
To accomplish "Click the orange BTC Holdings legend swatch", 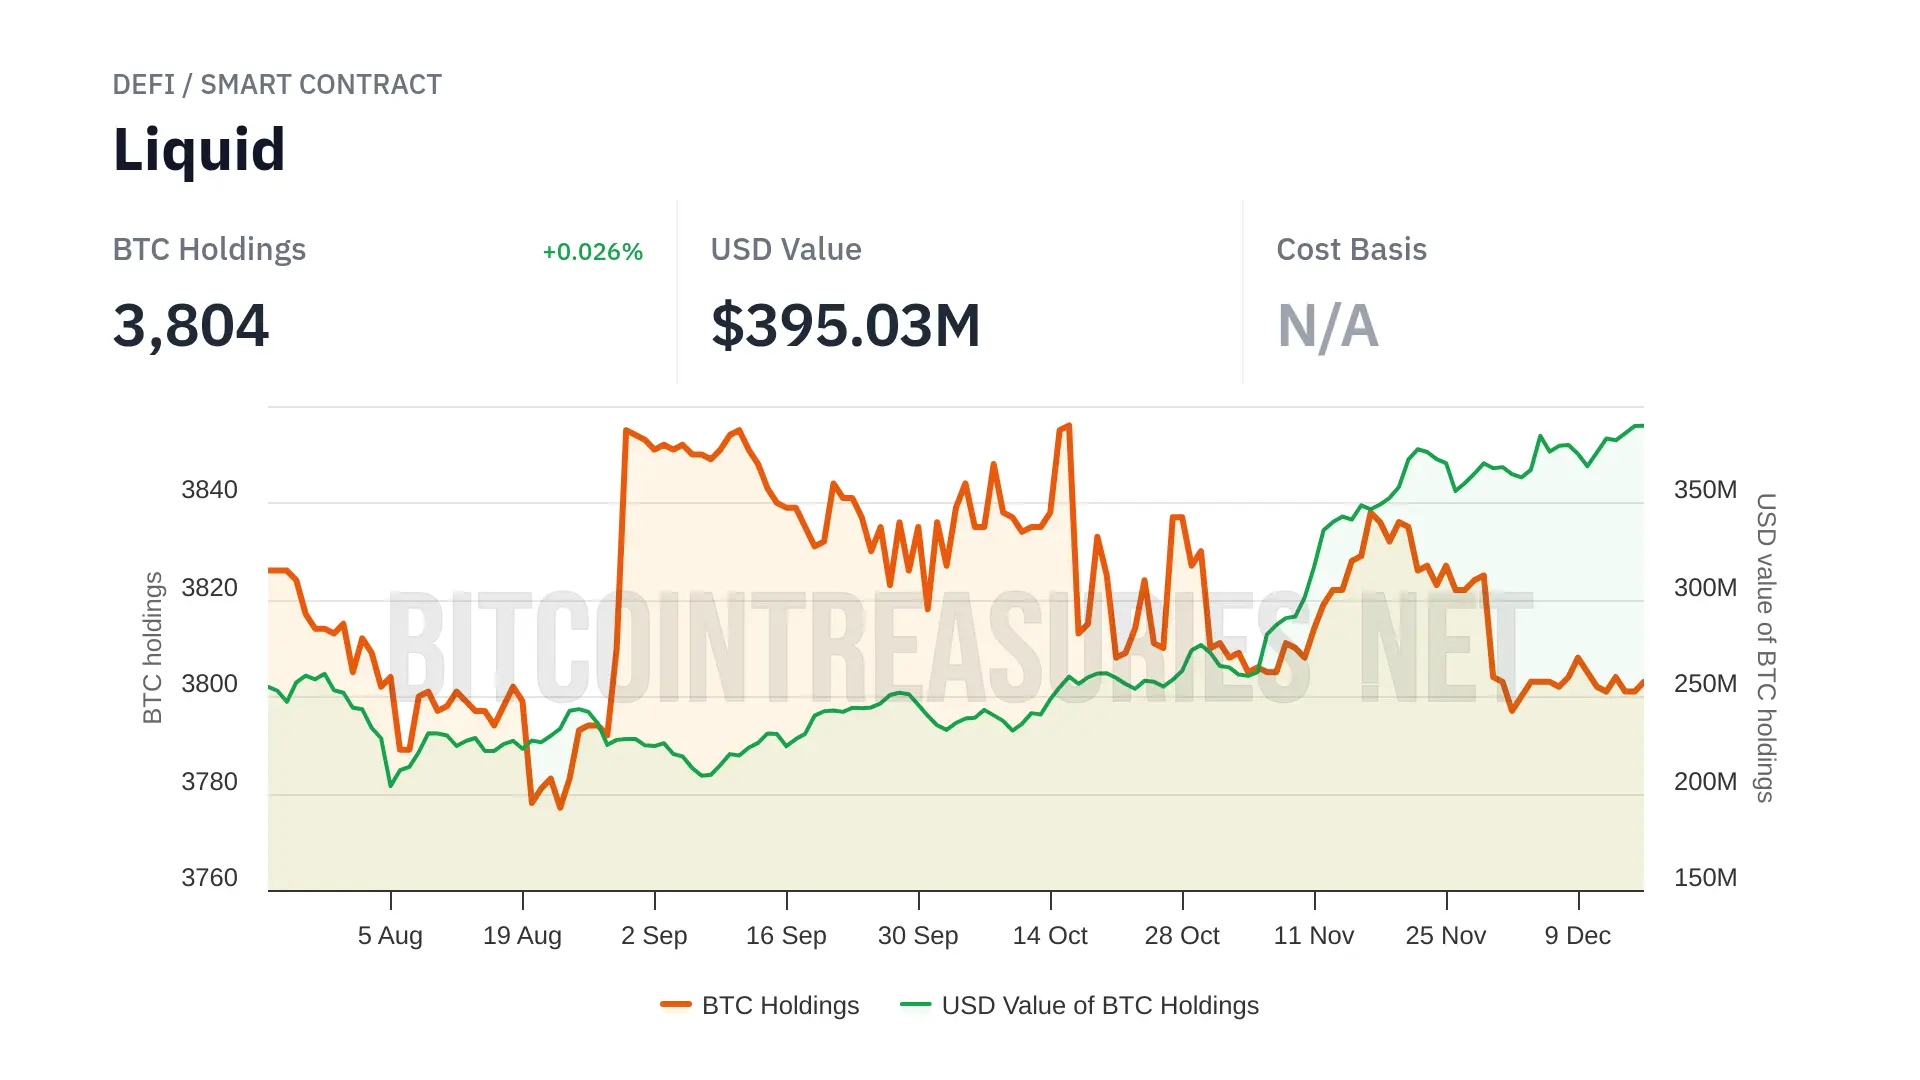I will pos(676,1004).
